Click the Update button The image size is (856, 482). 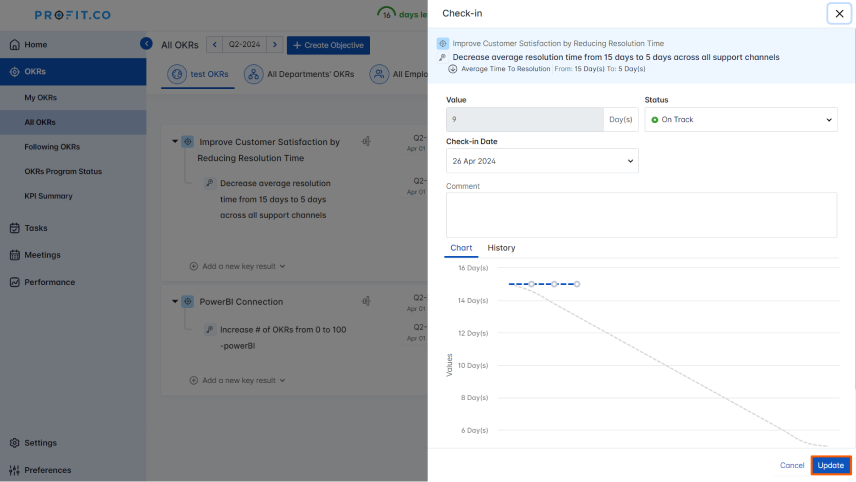click(830, 465)
